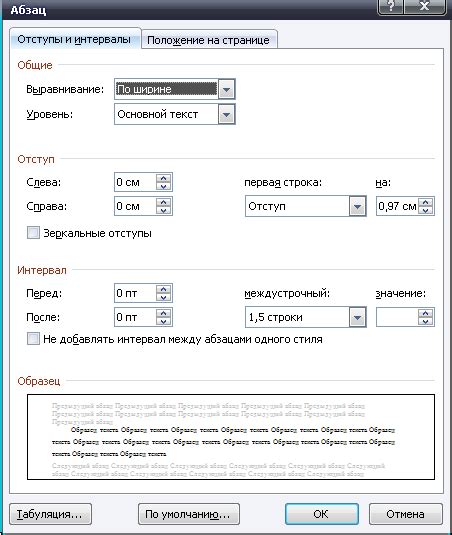Enable the Зеркальные отступы checkbox

(x=33, y=233)
